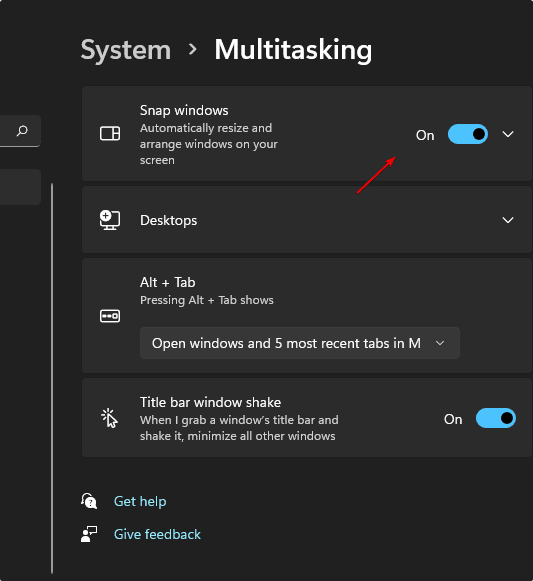This screenshot has width=533, height=581.
Task: Click the sidebar vertical scrollbar
Action: tap(52, 378)
